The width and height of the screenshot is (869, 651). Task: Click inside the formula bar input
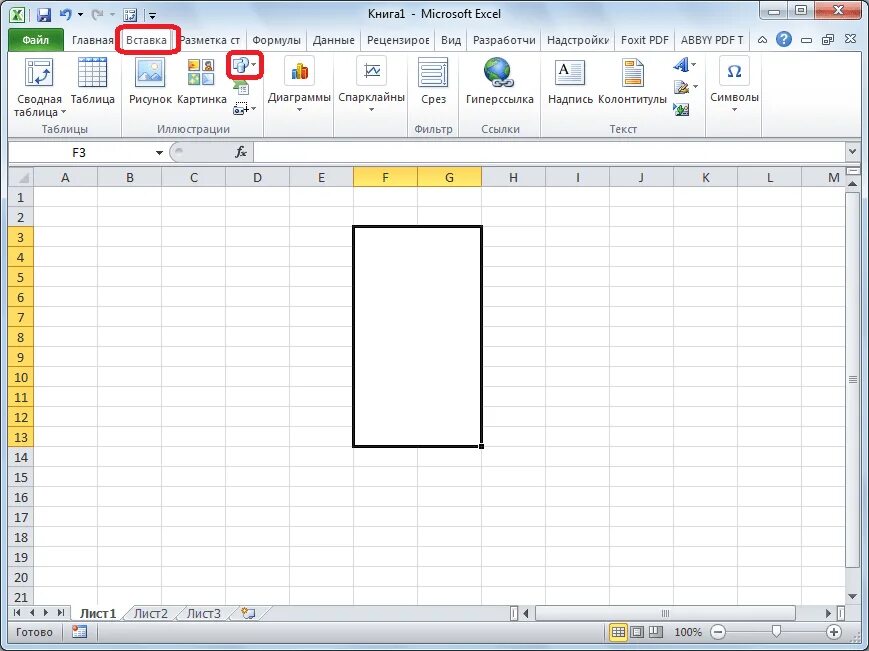click(x=549, y=152)
